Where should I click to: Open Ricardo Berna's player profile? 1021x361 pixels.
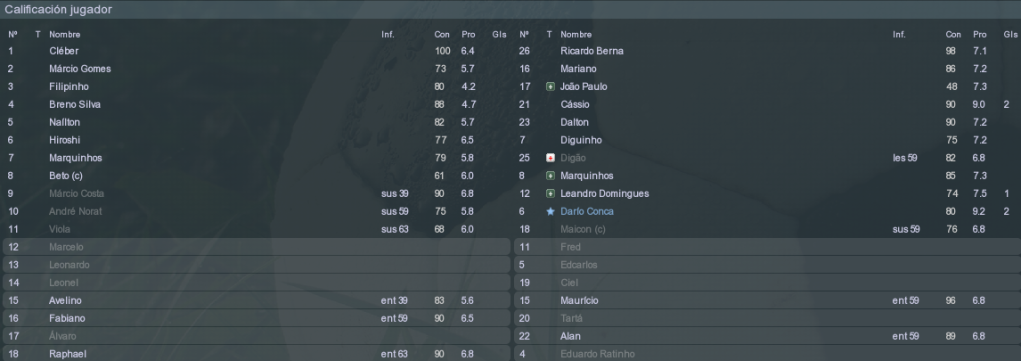pos(591,51)
